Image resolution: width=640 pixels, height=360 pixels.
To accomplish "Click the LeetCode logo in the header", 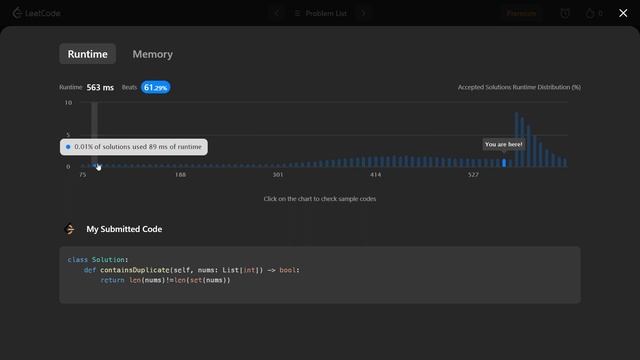I will tap(36, 13).
